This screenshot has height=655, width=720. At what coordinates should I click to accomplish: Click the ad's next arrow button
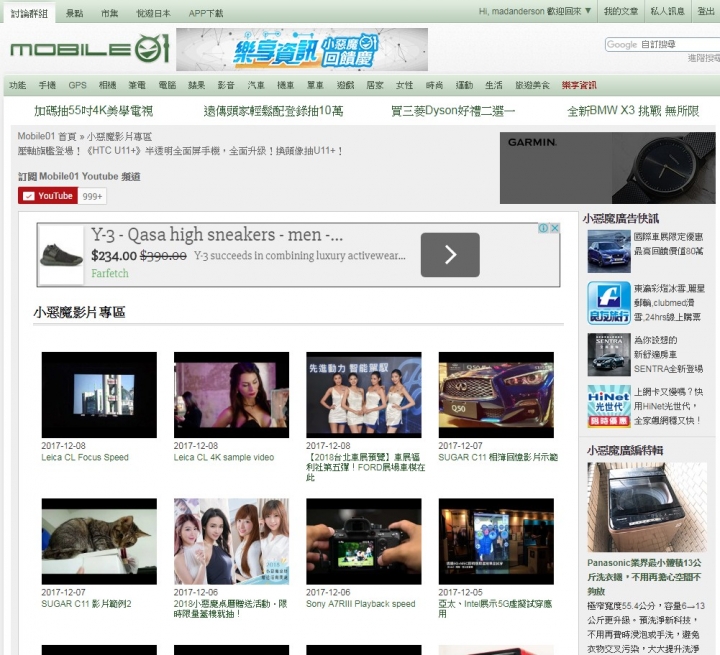450,255
